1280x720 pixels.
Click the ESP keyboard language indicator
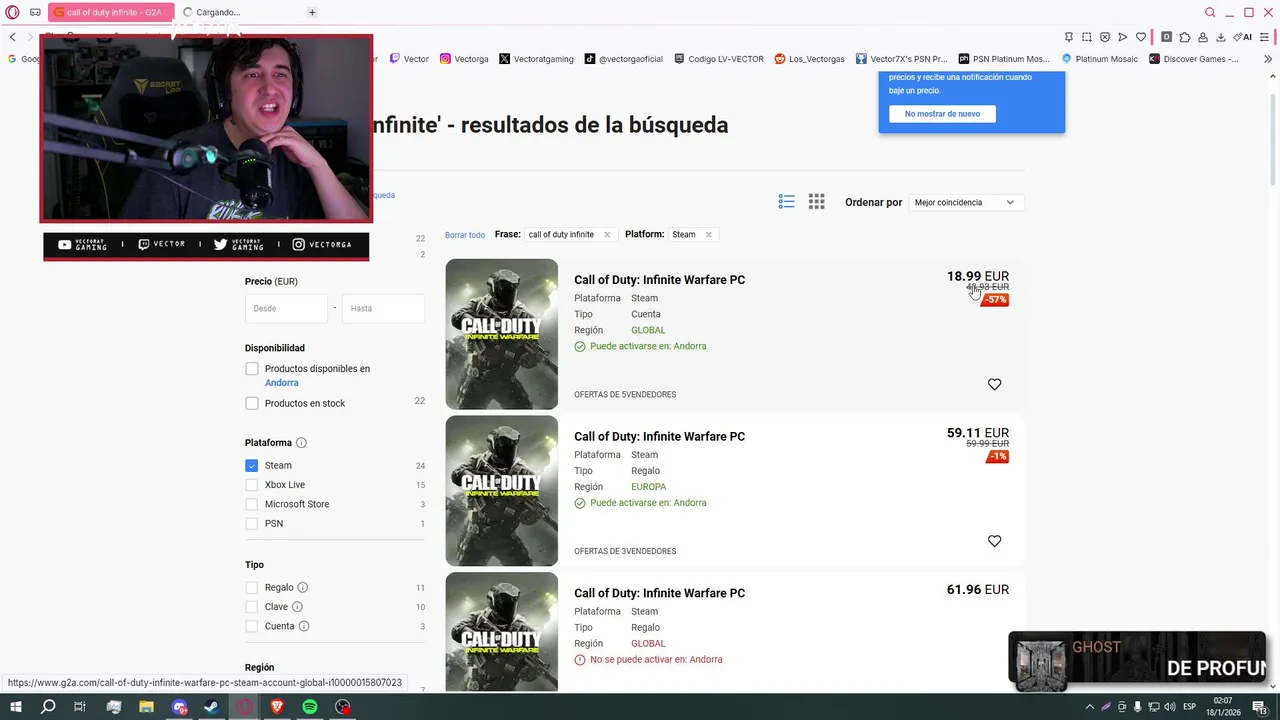1190,707
